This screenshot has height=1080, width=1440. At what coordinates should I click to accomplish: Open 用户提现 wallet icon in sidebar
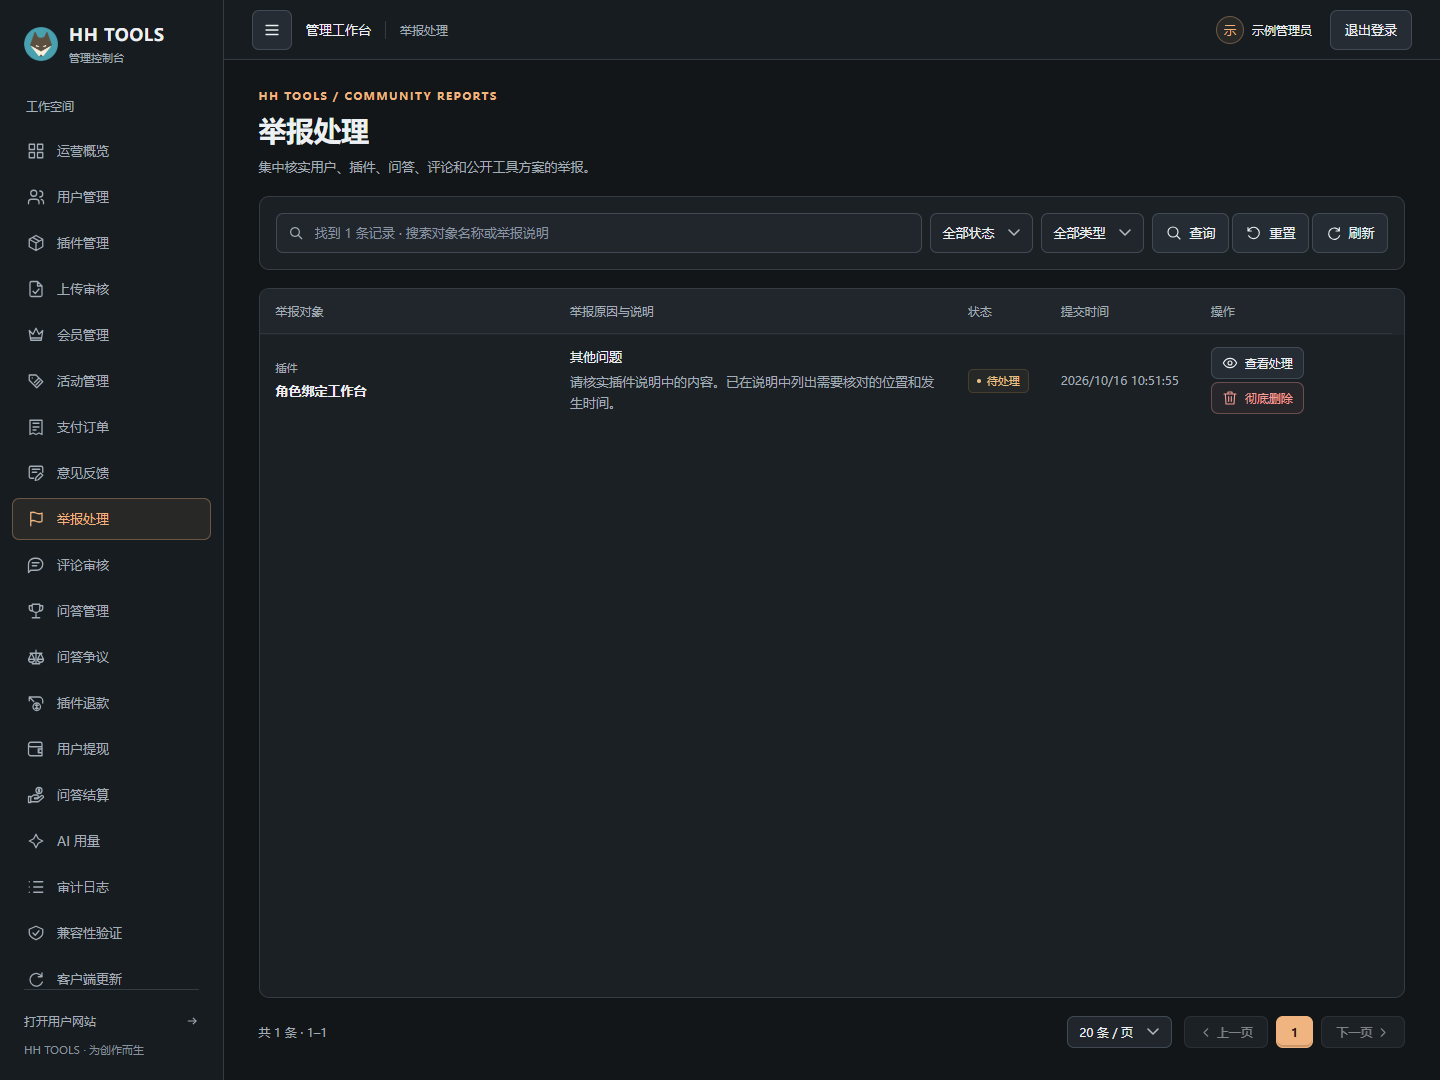click(x=36, y=749)
